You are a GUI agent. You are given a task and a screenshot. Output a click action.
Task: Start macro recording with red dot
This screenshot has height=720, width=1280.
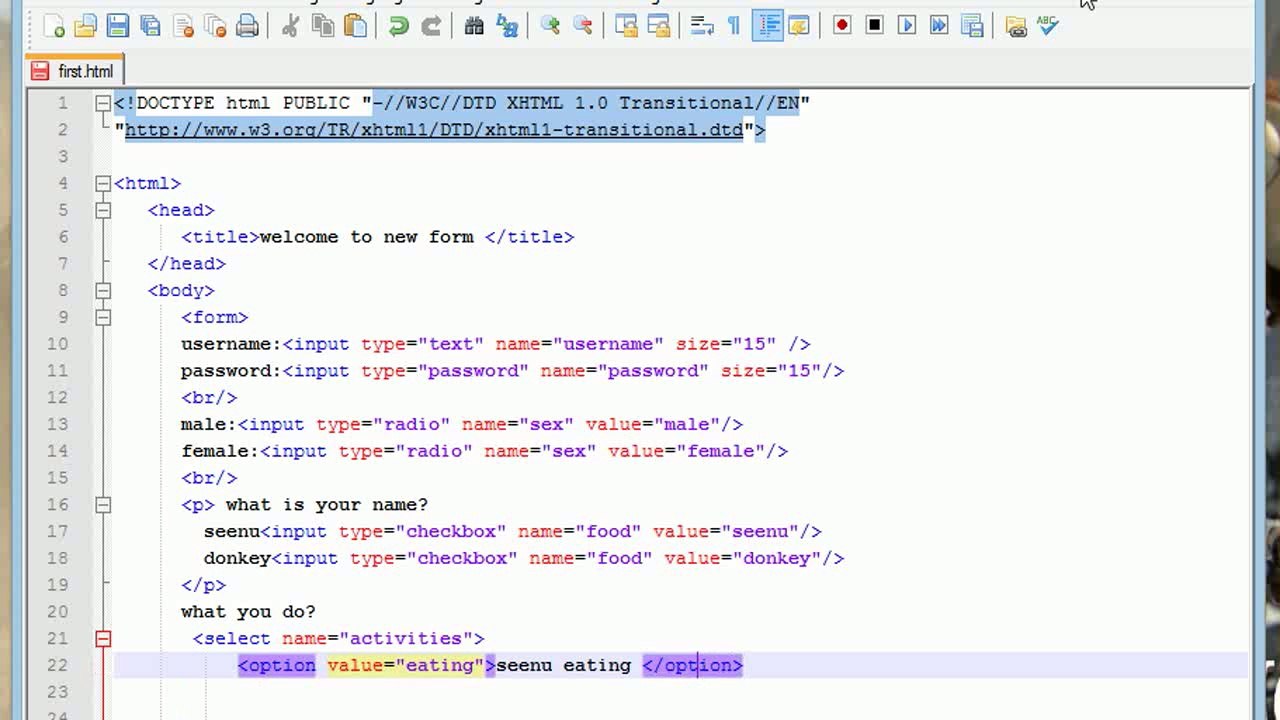pyautogui.click(x=842, y=25)
